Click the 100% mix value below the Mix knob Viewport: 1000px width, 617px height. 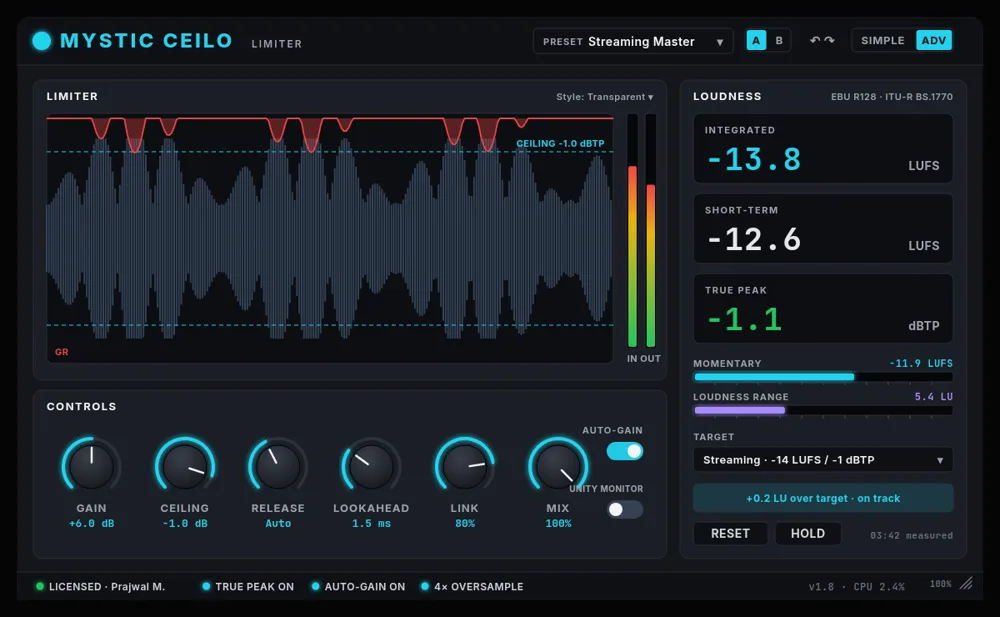(x=558, y=523)
